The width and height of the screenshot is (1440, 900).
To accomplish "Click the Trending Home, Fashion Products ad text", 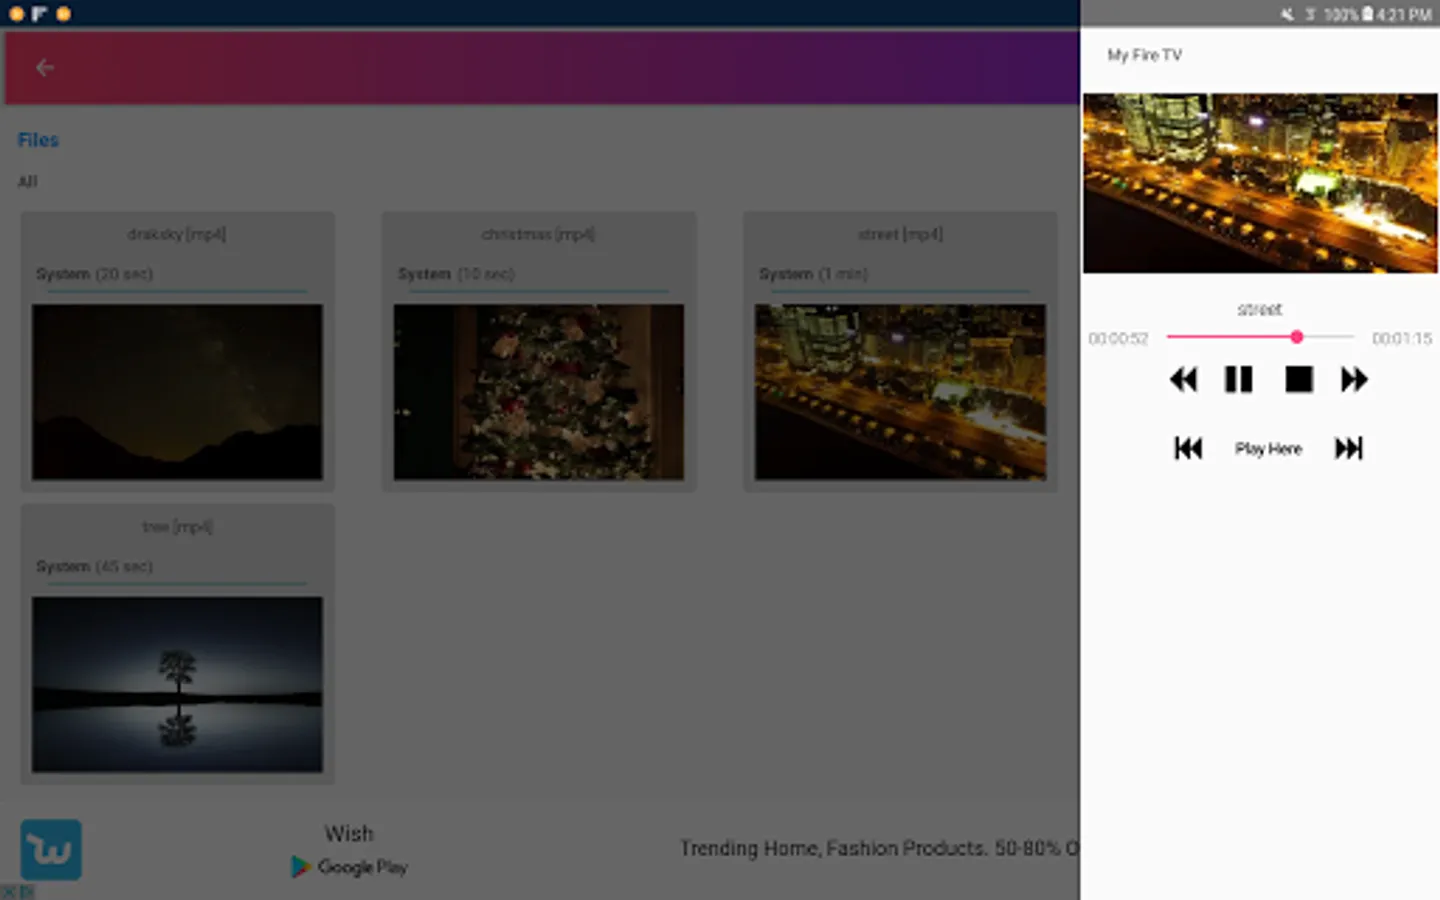I will coord(880,848).
